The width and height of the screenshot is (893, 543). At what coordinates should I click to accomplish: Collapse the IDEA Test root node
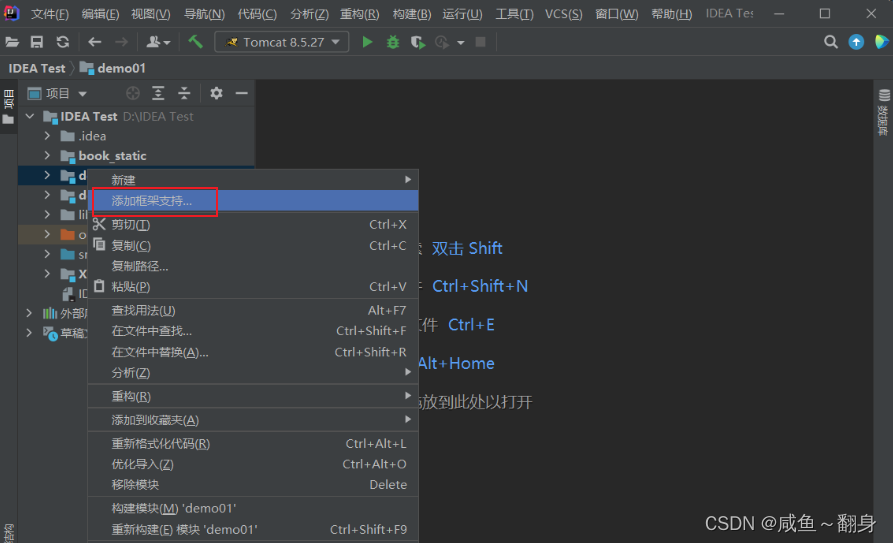pyautogui.click(x=30, y=116)
